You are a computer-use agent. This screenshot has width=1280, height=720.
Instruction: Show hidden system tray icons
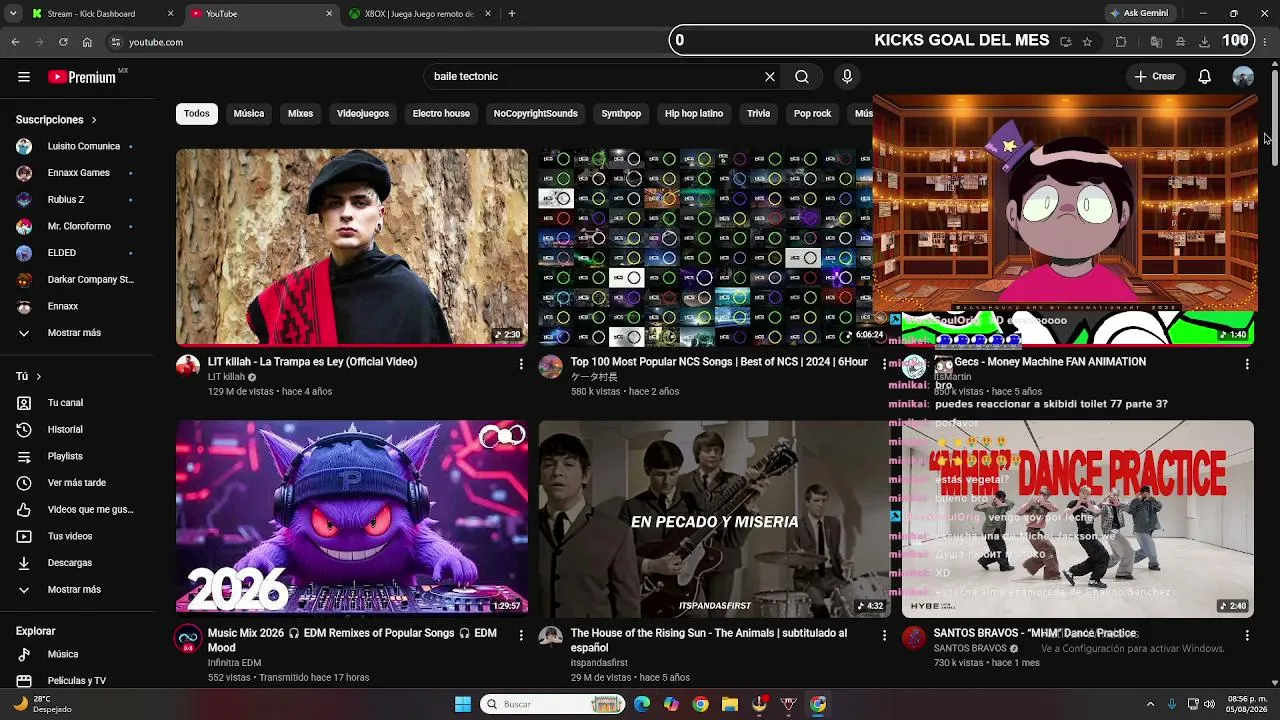click(1150, 704)
